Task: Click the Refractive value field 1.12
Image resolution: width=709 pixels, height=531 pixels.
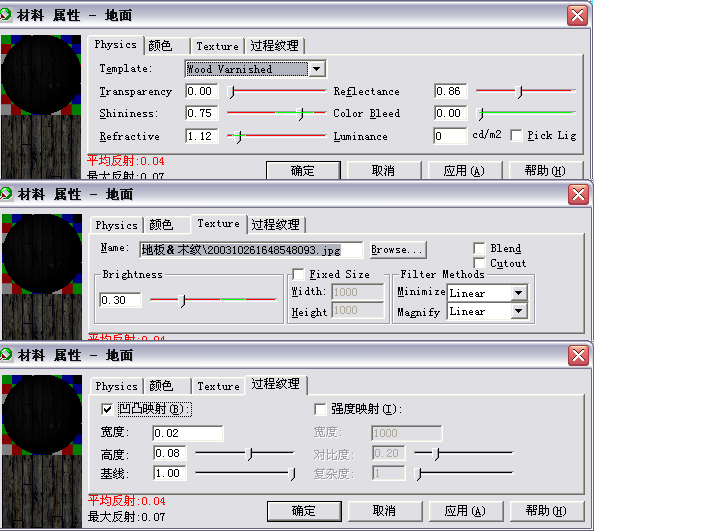Action: pos(202,136)
